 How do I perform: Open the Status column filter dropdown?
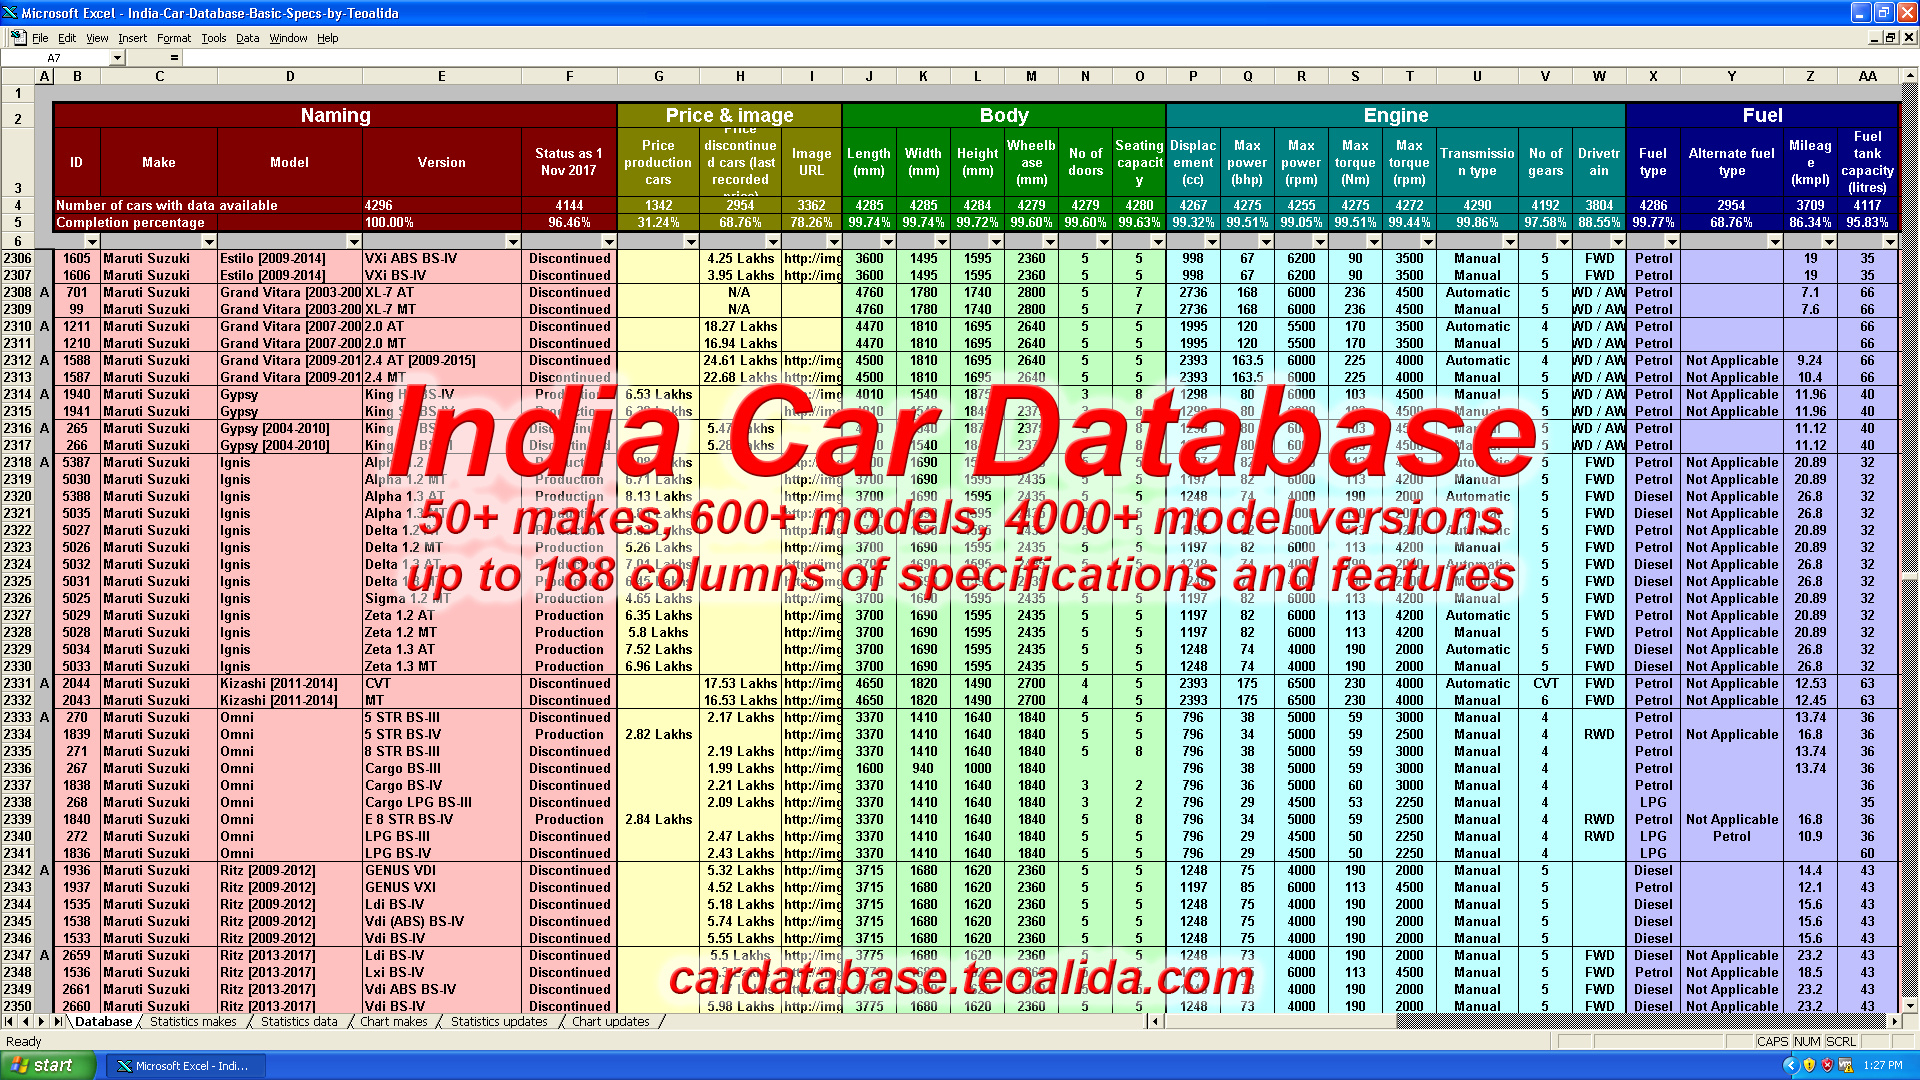tap(608, 242)
